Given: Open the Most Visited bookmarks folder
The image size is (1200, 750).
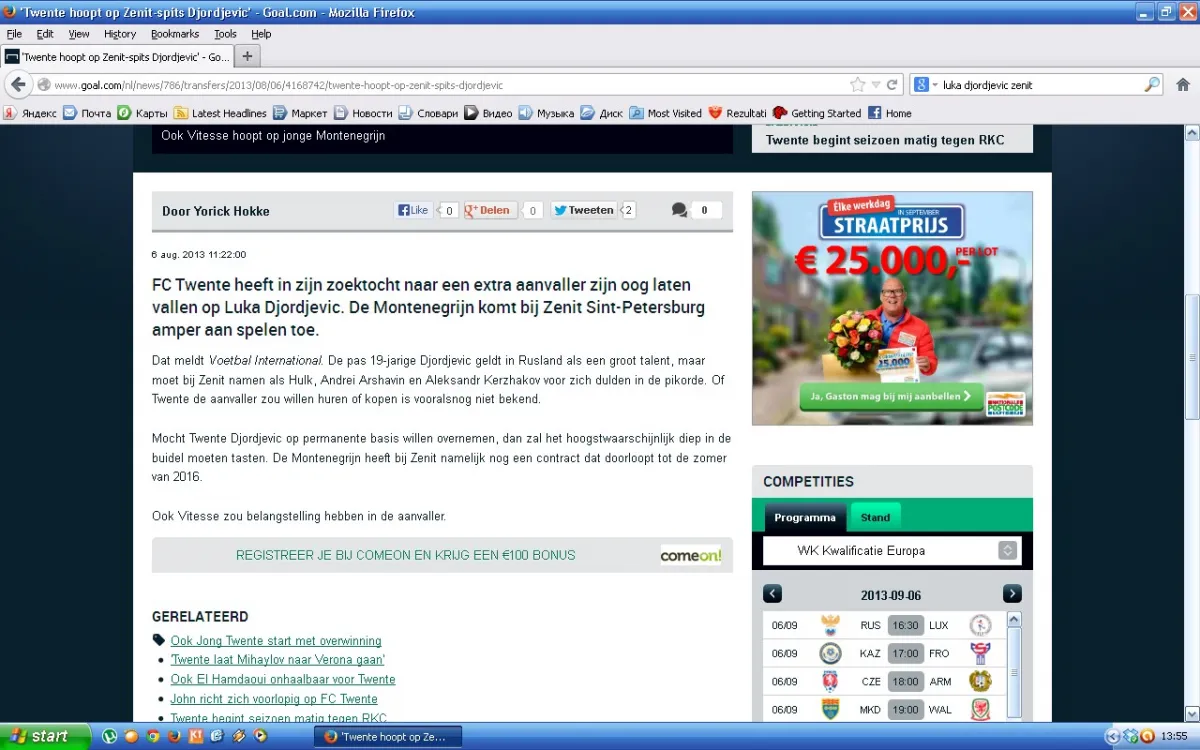Looking at the screenshot, I should point(666,113).
